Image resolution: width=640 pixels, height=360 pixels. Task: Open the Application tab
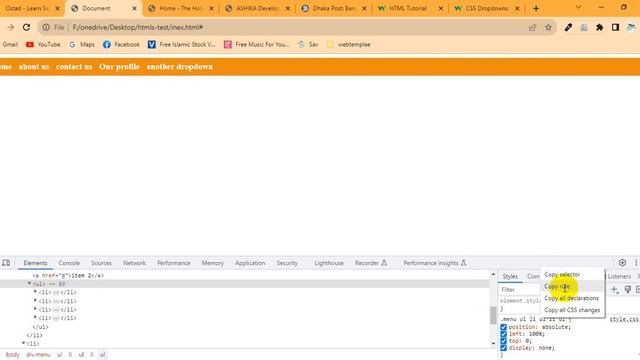pos(250,263)
